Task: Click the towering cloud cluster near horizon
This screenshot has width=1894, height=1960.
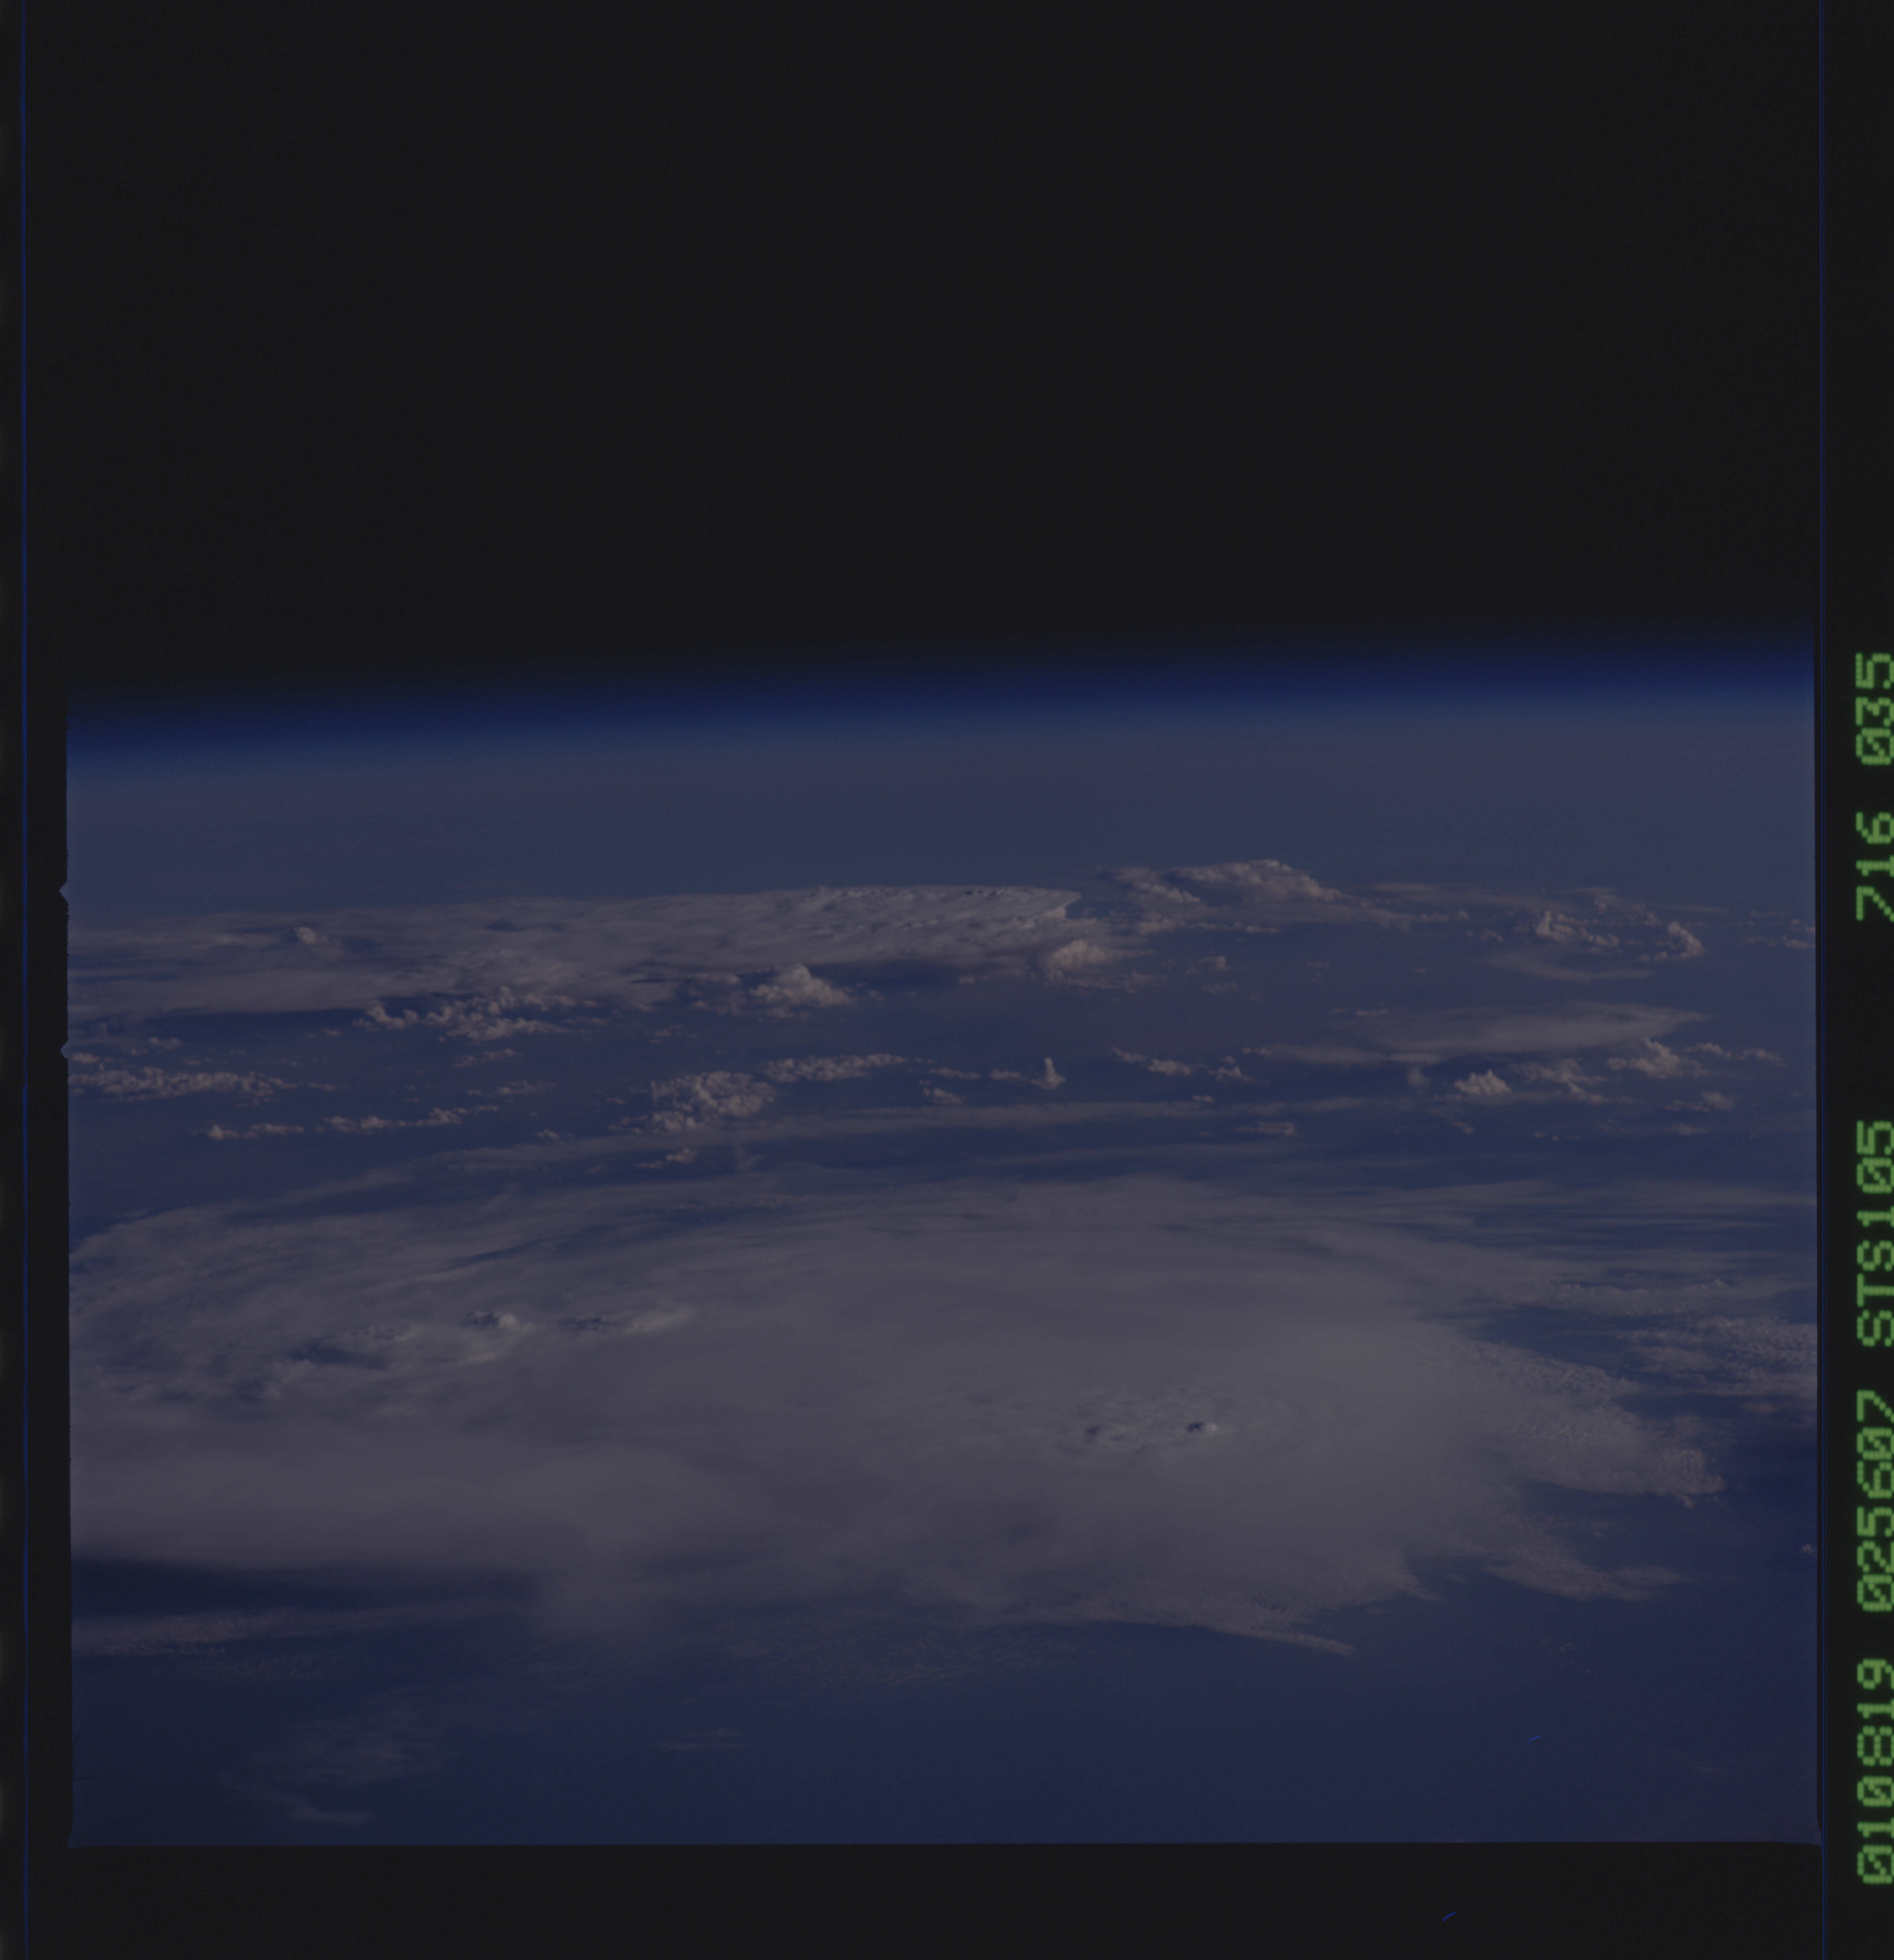Action: [x=1240, y=880]
